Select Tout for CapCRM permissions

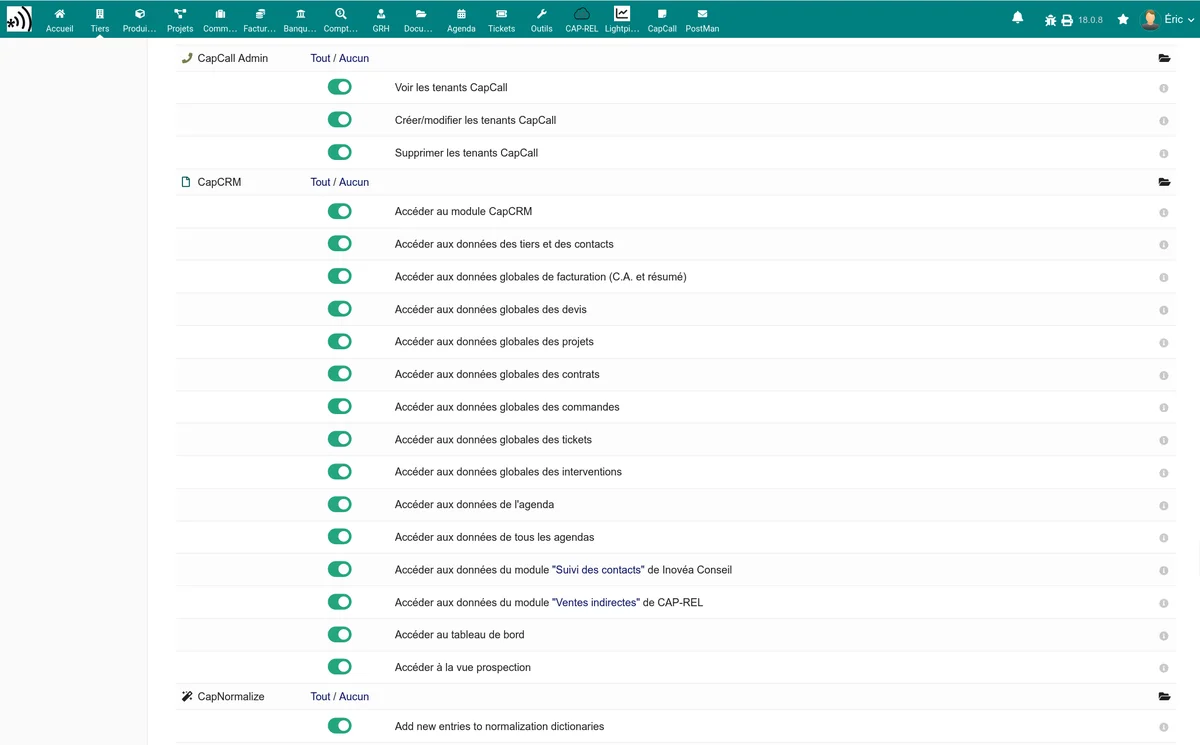(320, 182)
